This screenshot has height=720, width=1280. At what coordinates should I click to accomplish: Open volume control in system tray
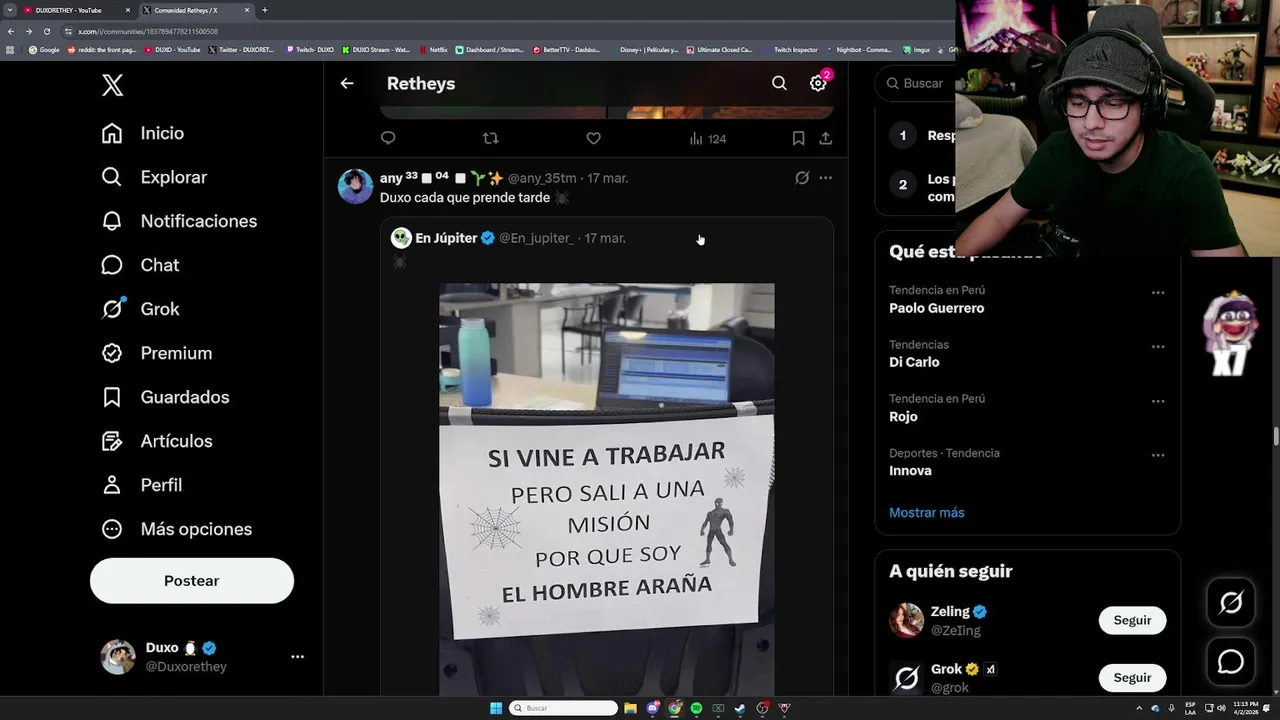pyautogui.click(x=1221, y=708)
